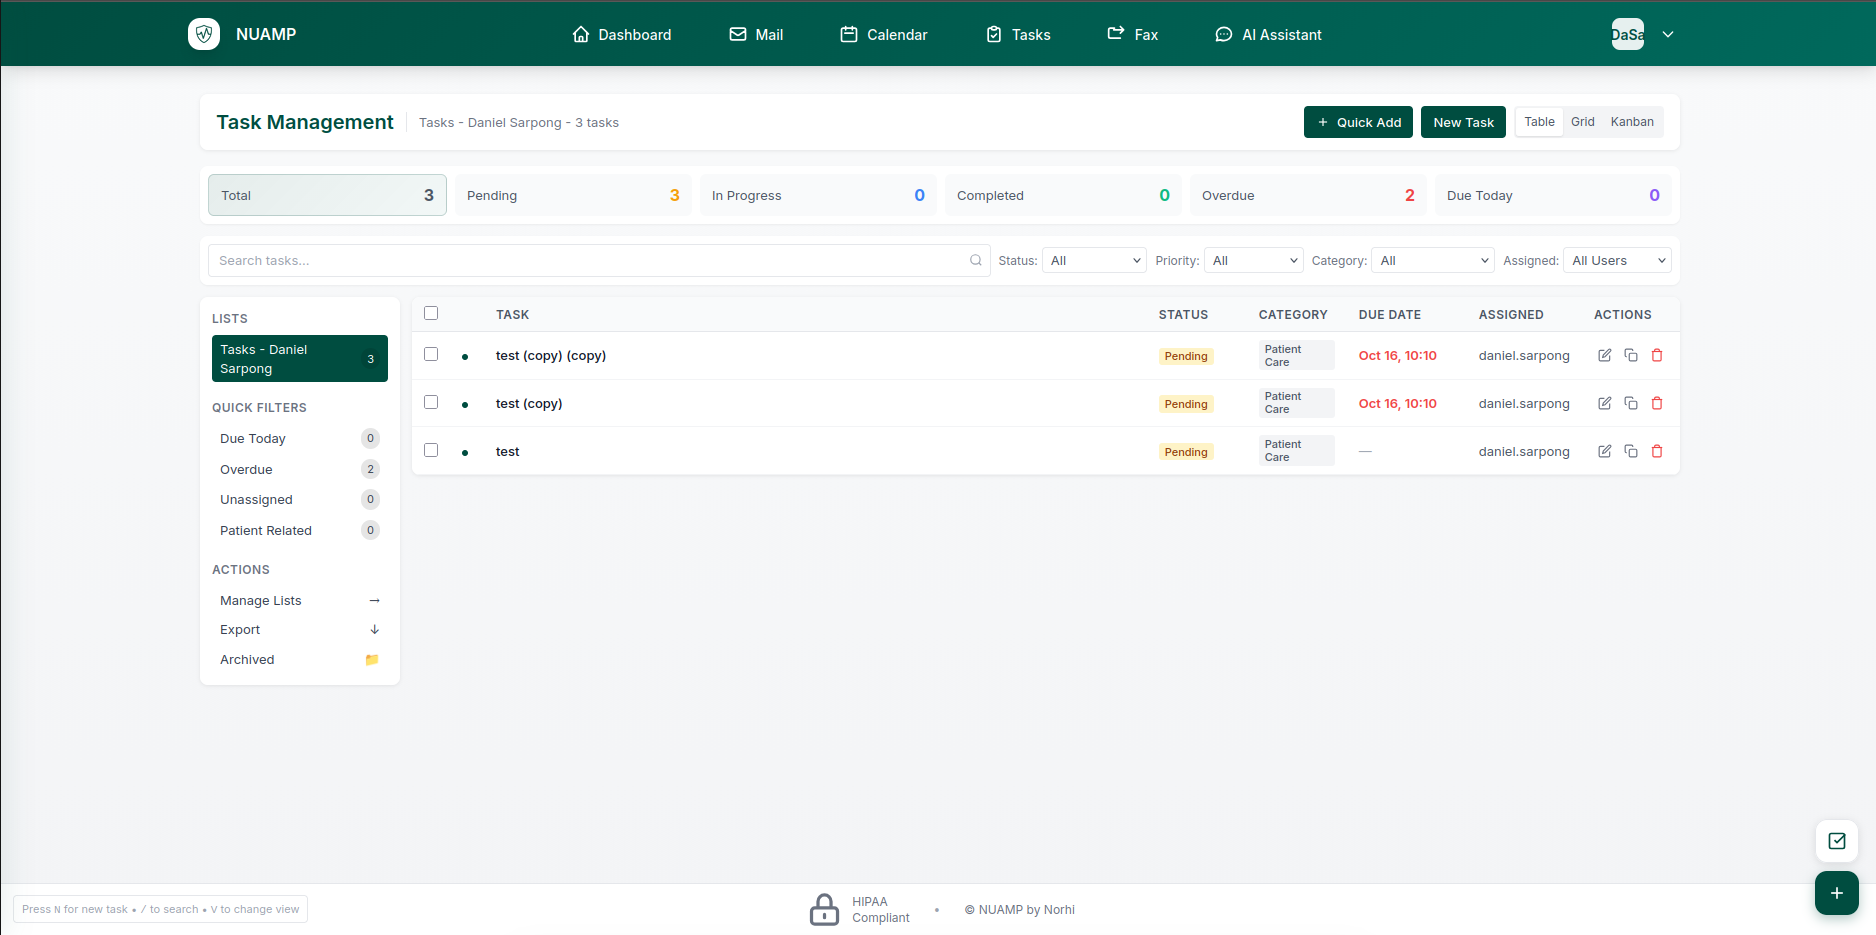Click the New Task button
This screenshot has width=1876, height=935.
coord(1463,122)
